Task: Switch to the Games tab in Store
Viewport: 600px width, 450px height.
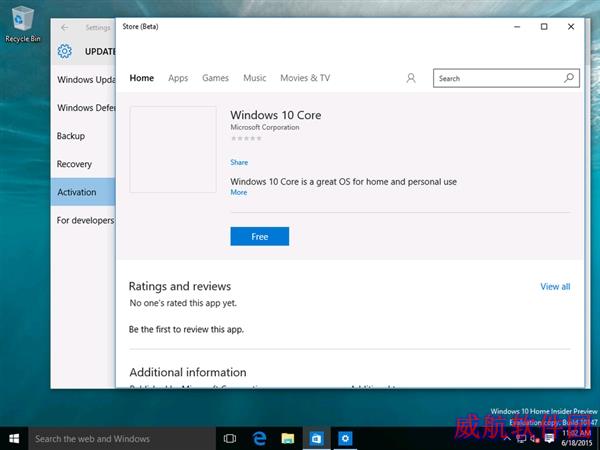Action: (215, 78)
